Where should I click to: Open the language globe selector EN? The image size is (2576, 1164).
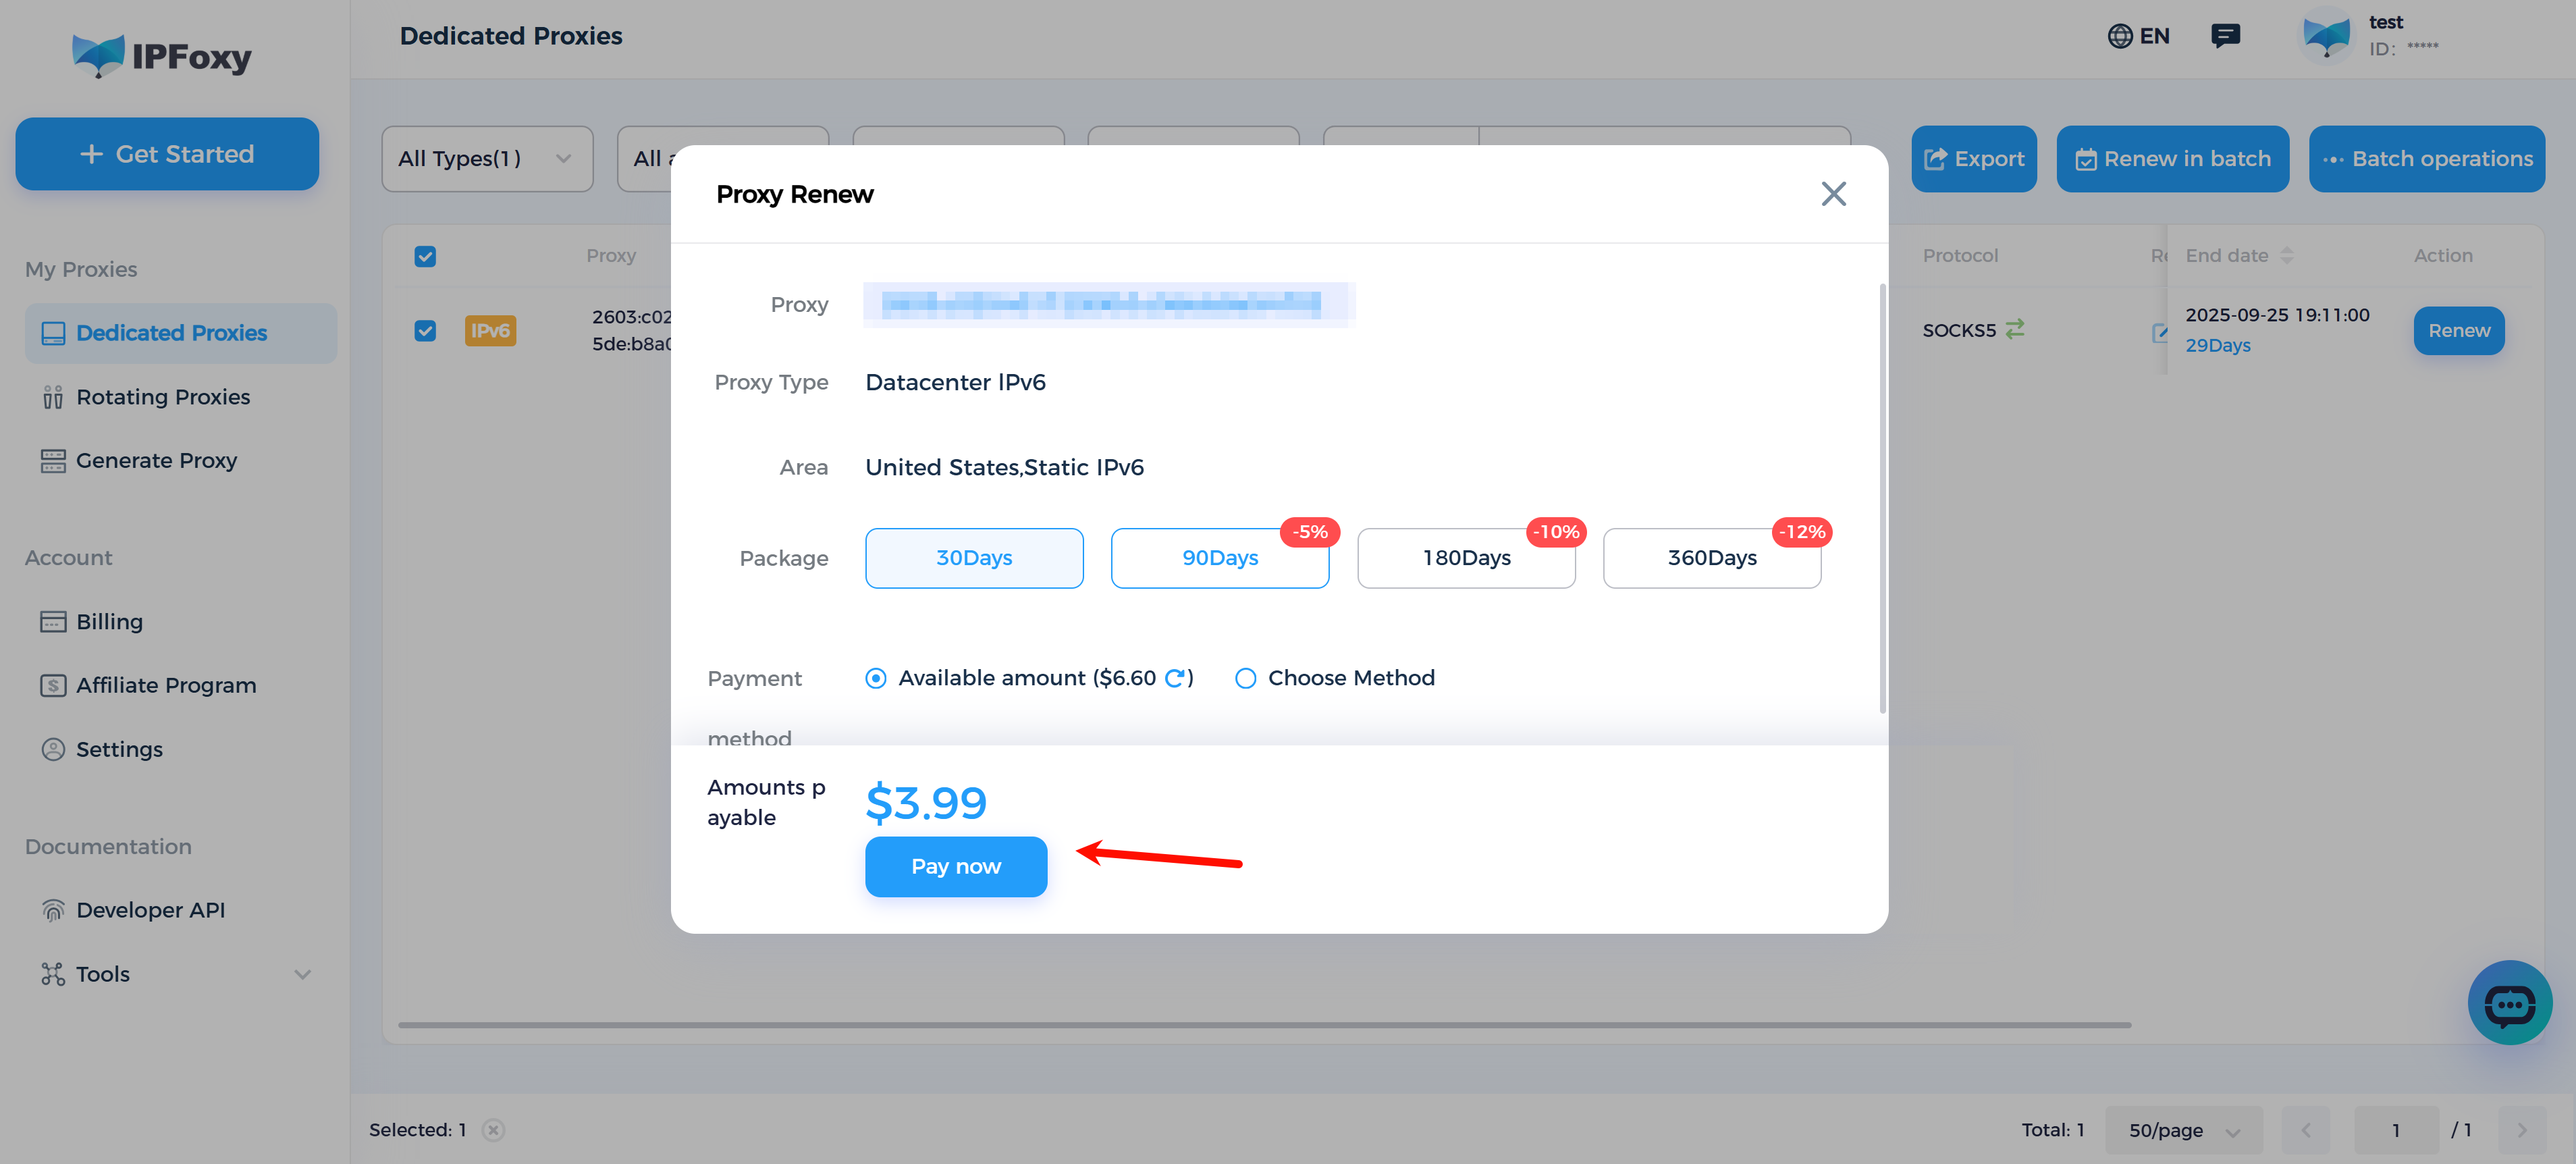2138,36
